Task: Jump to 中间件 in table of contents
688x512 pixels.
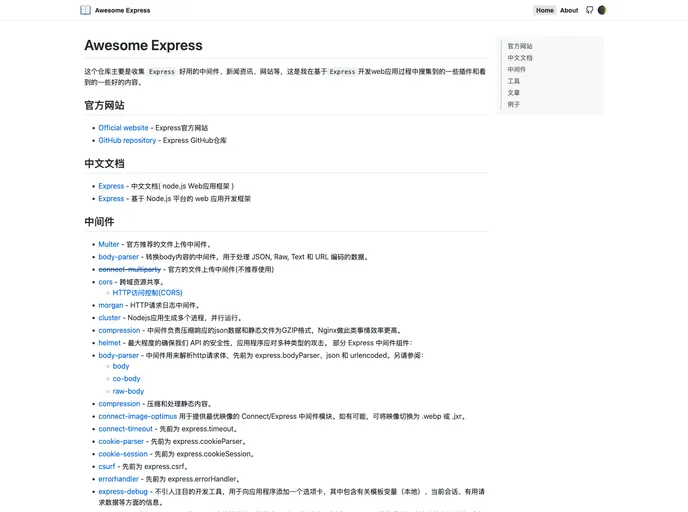Action: 516,69
